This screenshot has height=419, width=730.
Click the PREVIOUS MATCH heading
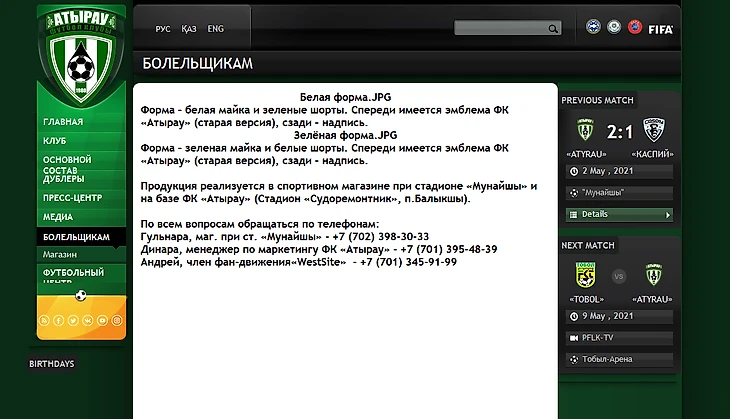pyautogui.click(x=597, y=101)
